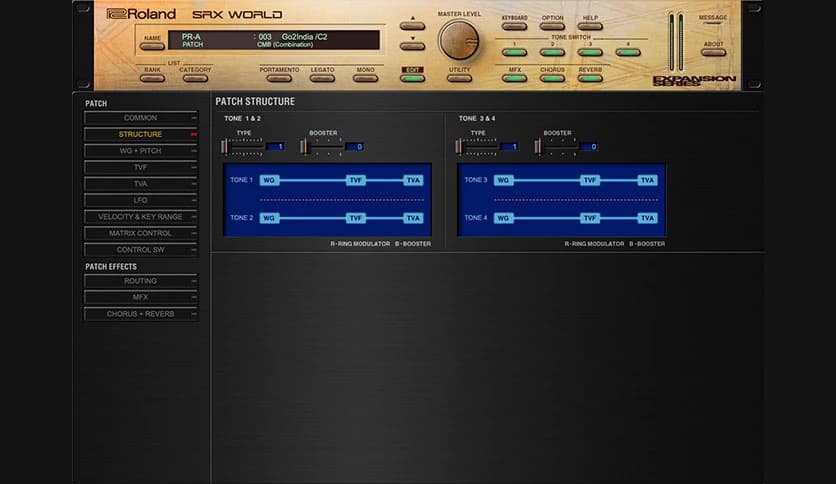Click the Tone 2 TVA block
Viewport: 836px width, 484px height.
[x=413, y=218]
